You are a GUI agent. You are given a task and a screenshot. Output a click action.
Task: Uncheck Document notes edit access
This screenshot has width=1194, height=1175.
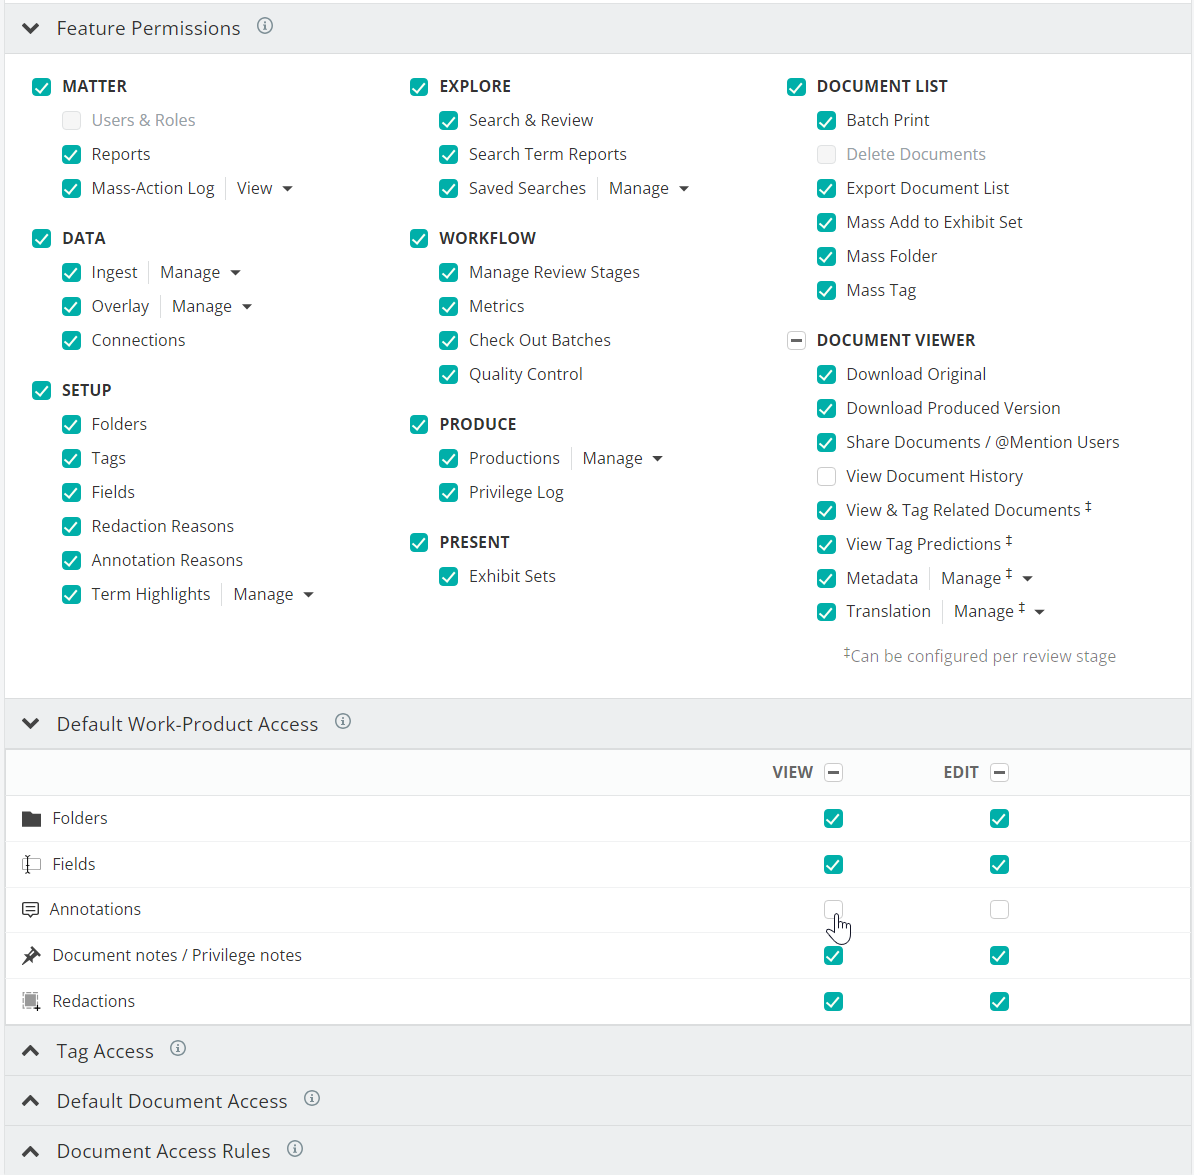click(x=1000, y=956)
